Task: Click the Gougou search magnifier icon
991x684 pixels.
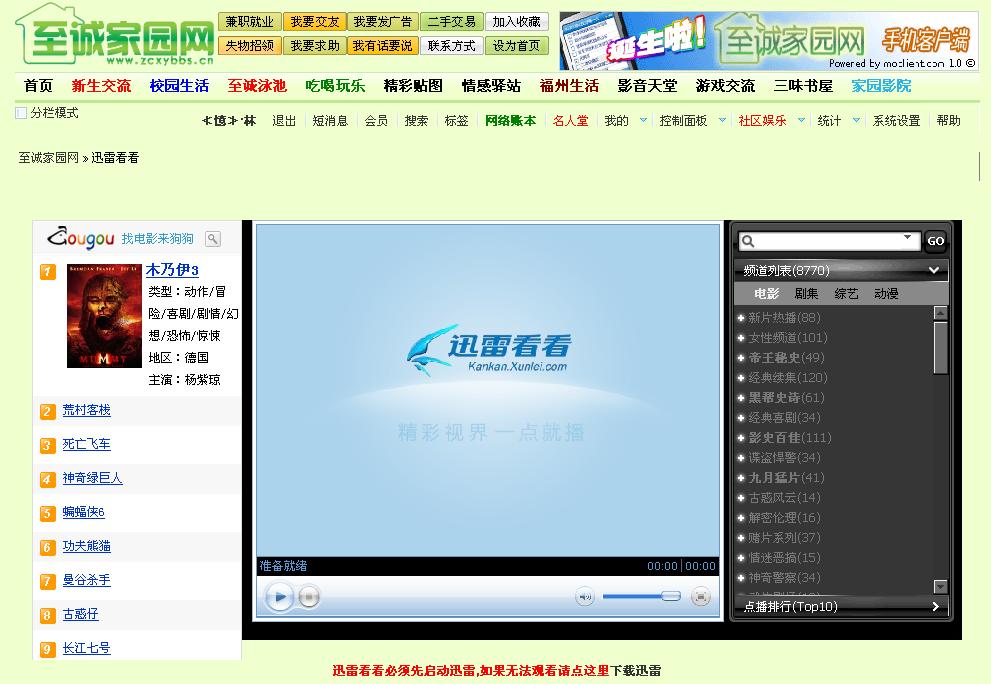Action: pos(213,239)
